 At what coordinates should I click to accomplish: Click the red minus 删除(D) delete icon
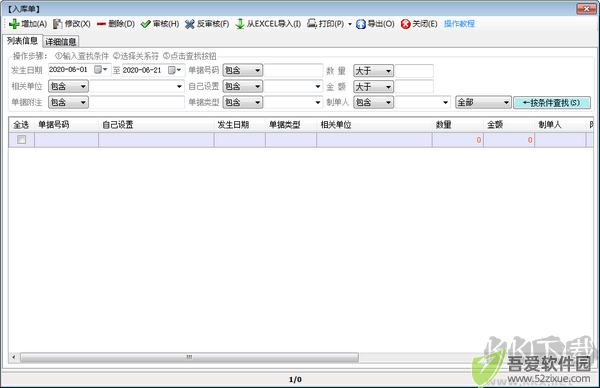tap(101, 24)
